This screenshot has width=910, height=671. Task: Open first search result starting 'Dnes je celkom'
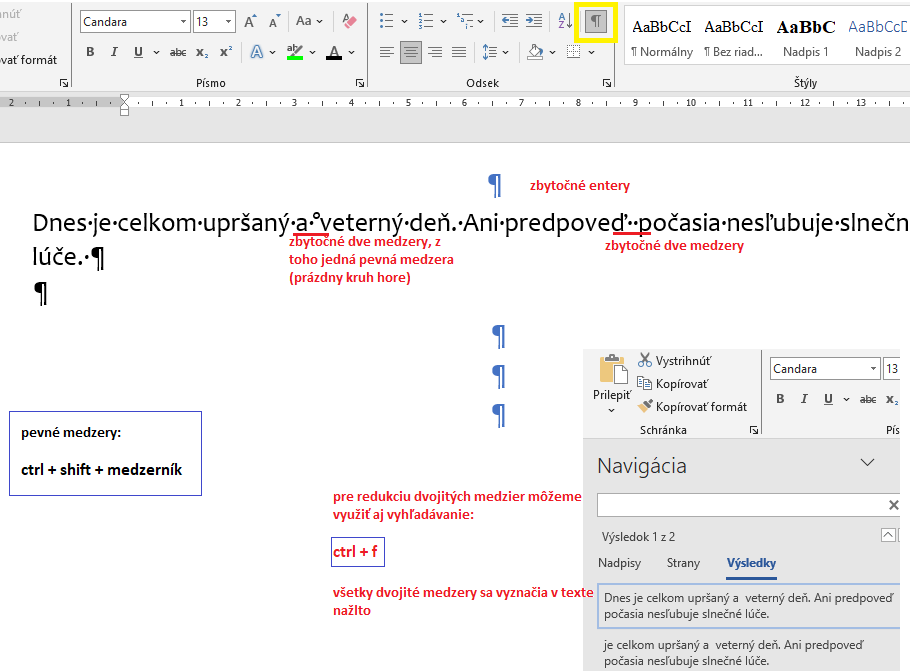tap(749, 605)
